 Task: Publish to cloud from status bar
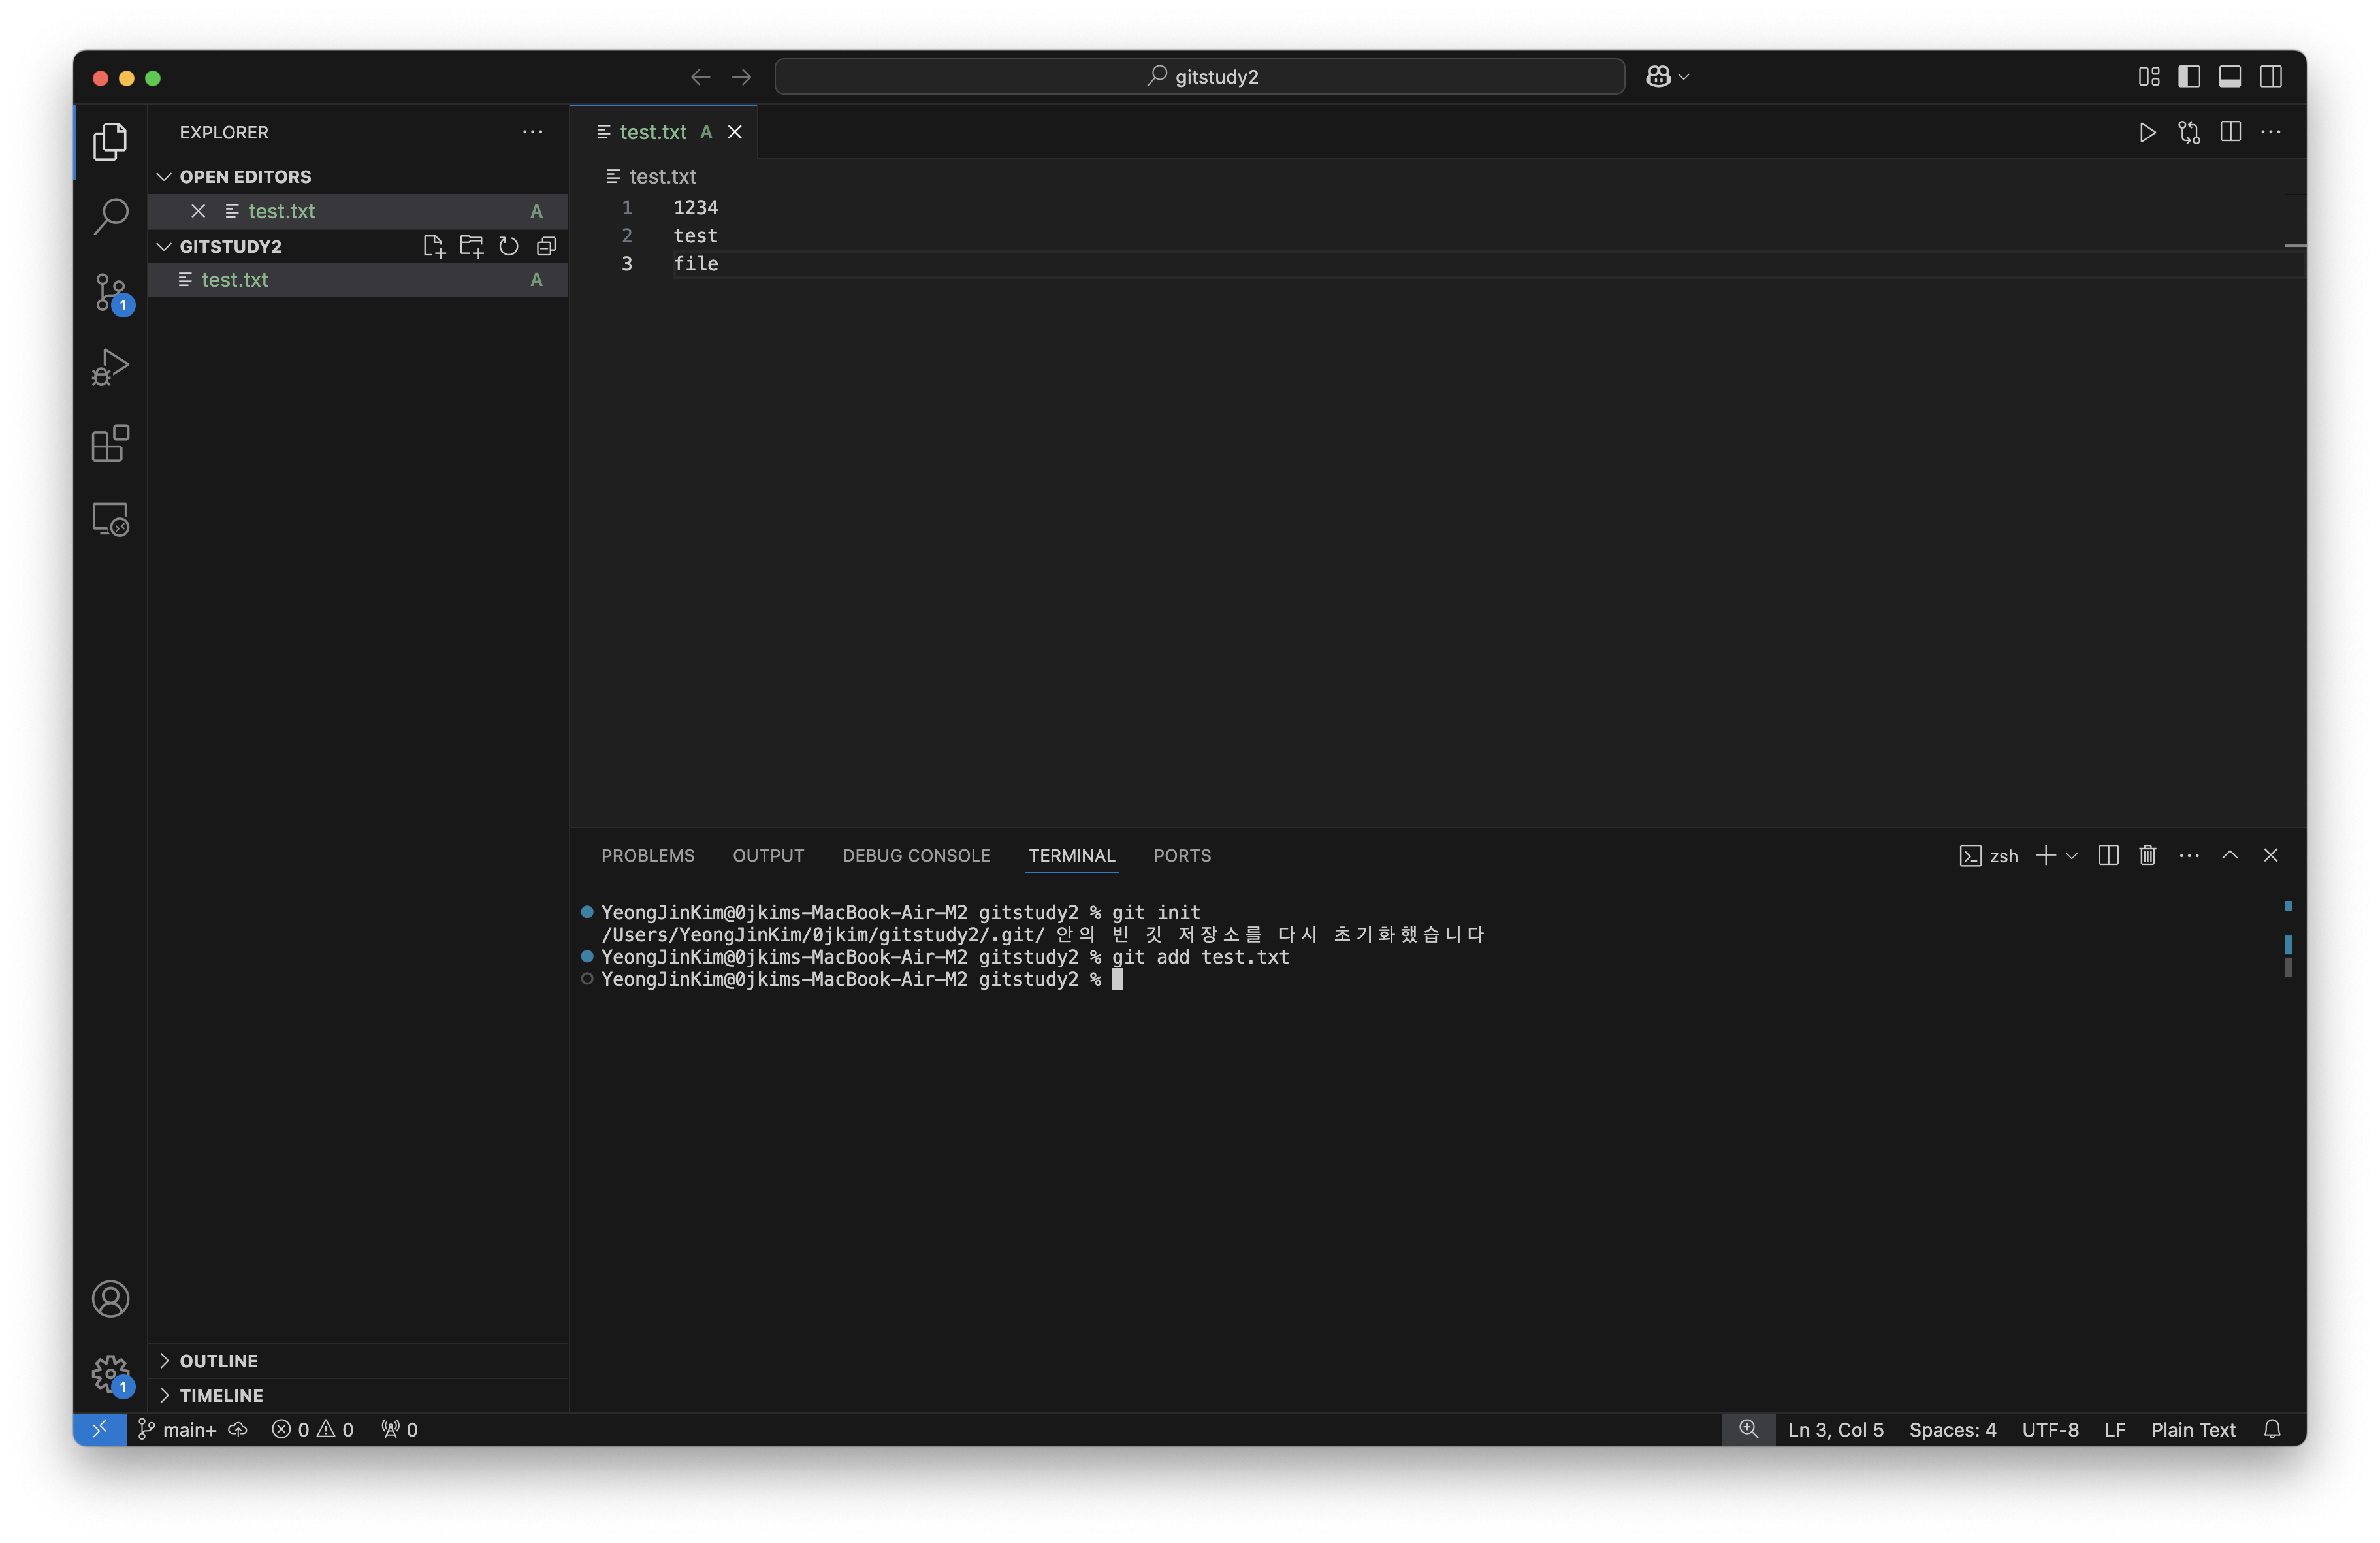238,1430
